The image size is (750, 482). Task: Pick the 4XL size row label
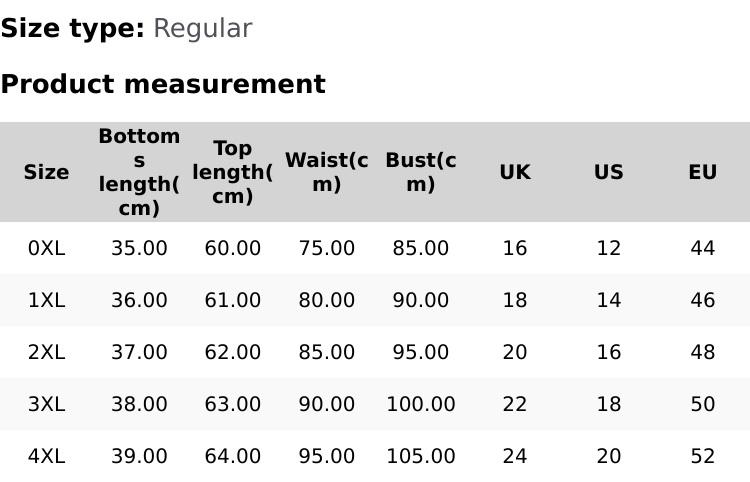(x=46, y=456)
